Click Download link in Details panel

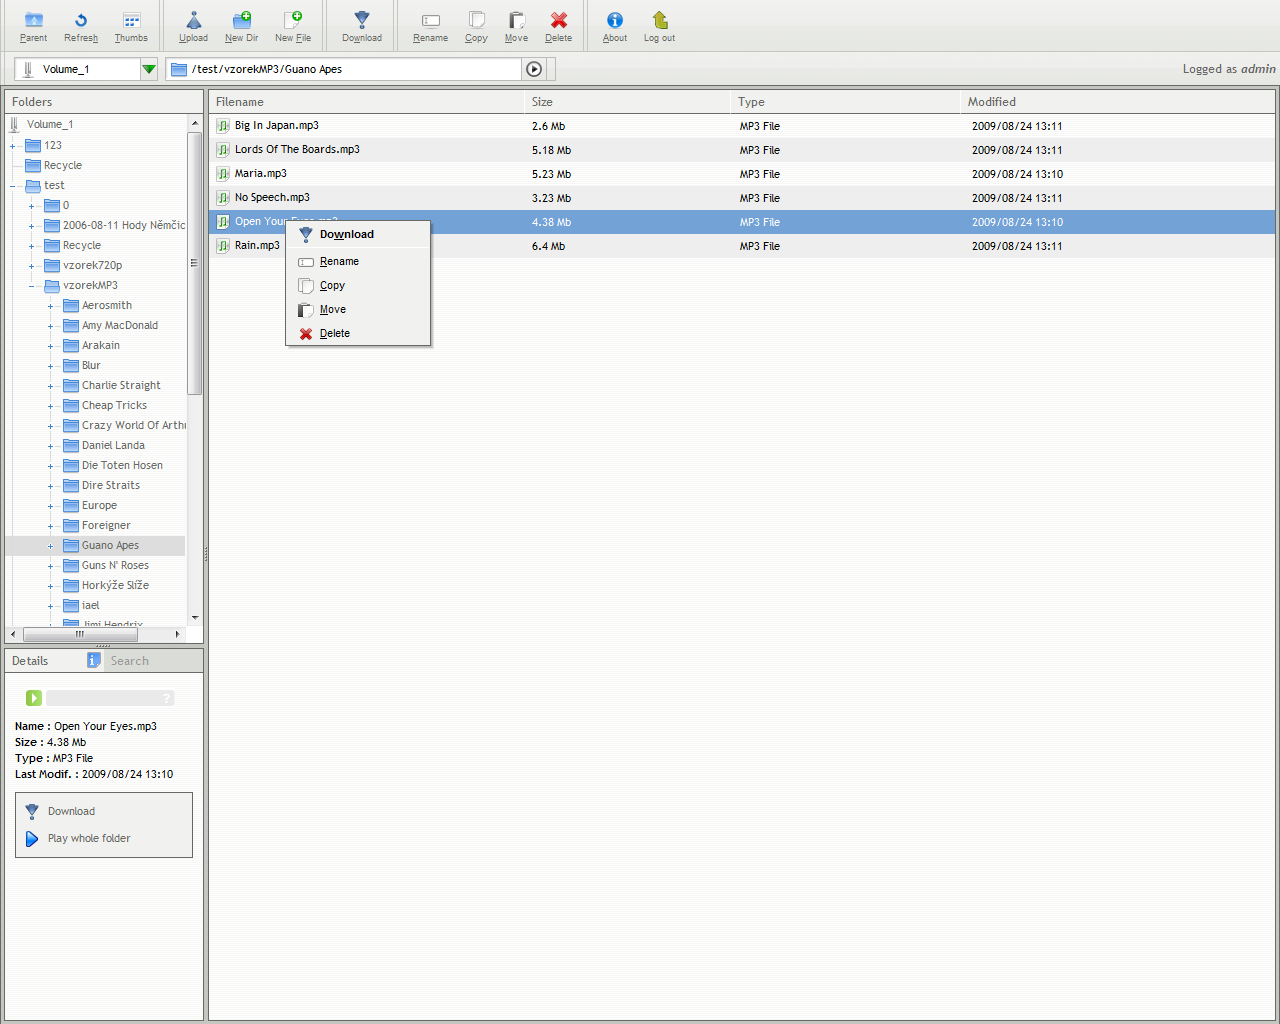(71, 811)
